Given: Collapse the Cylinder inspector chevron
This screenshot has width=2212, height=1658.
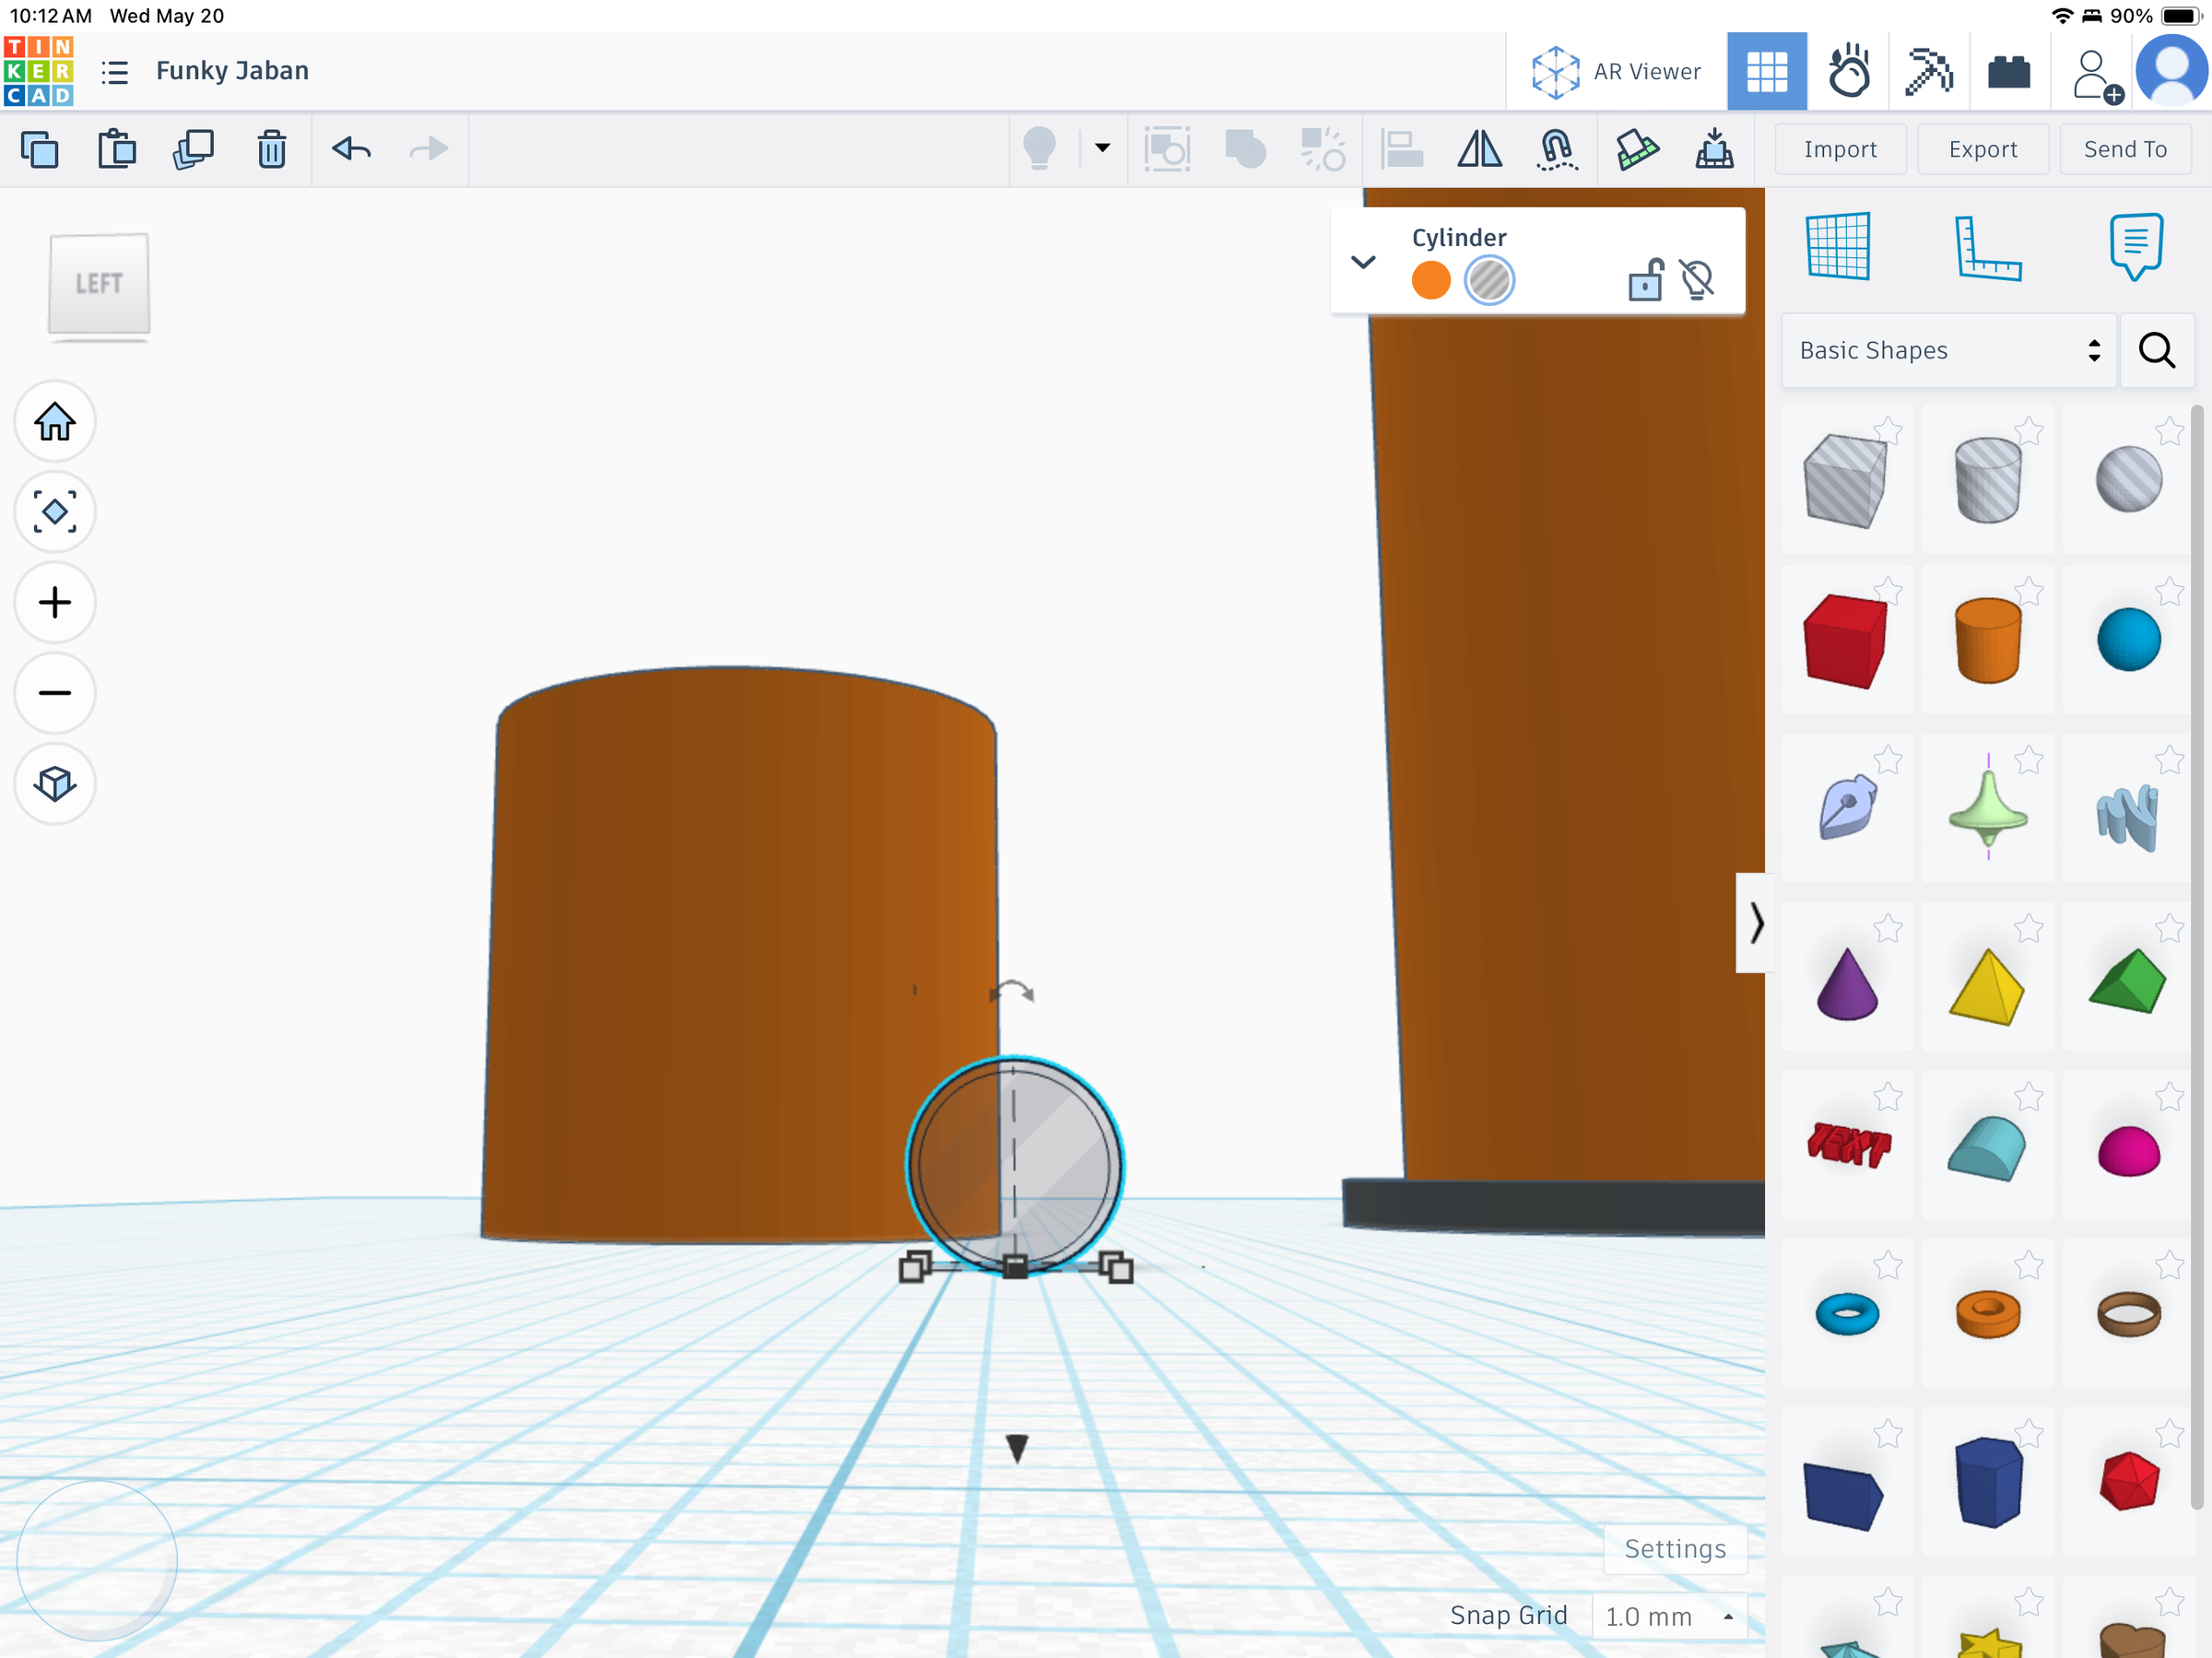Looking at the screenshot, I should [x=1363, y=262].
